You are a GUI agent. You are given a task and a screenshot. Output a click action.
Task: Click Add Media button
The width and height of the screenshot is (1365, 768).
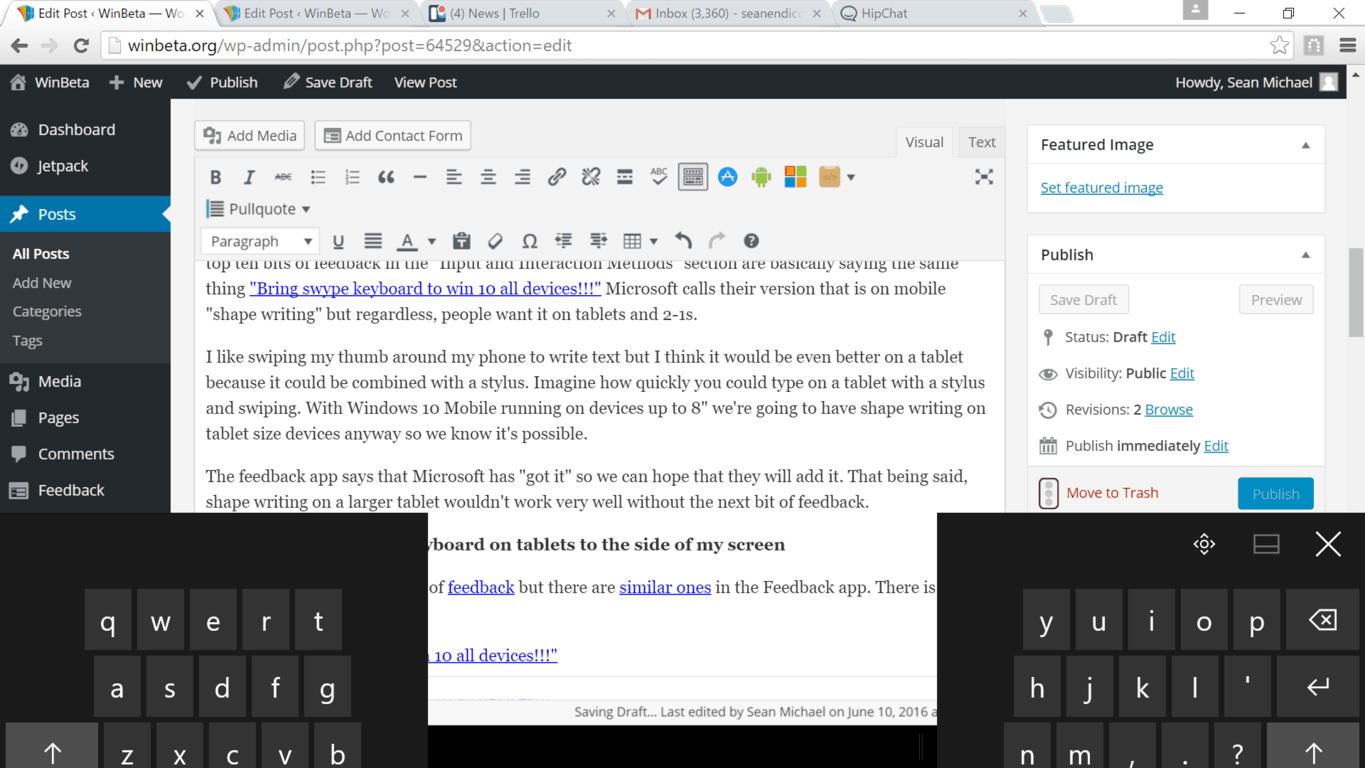(x=250, y=135)
